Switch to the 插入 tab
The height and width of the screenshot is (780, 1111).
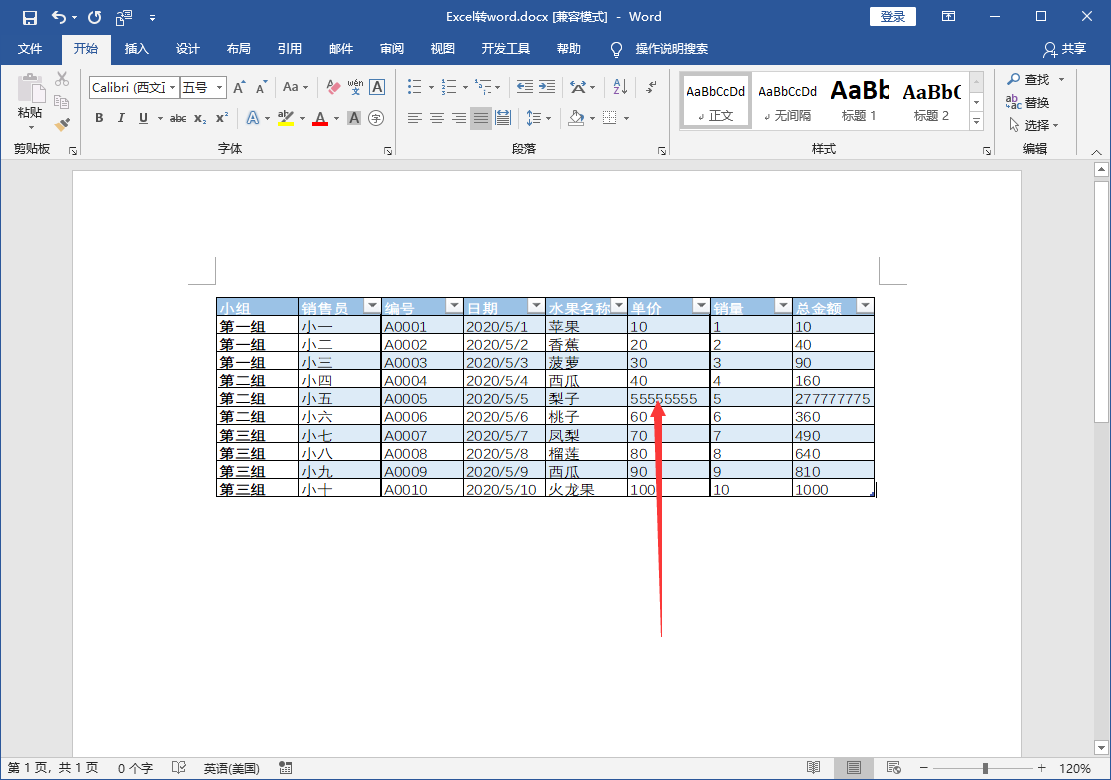137,49
